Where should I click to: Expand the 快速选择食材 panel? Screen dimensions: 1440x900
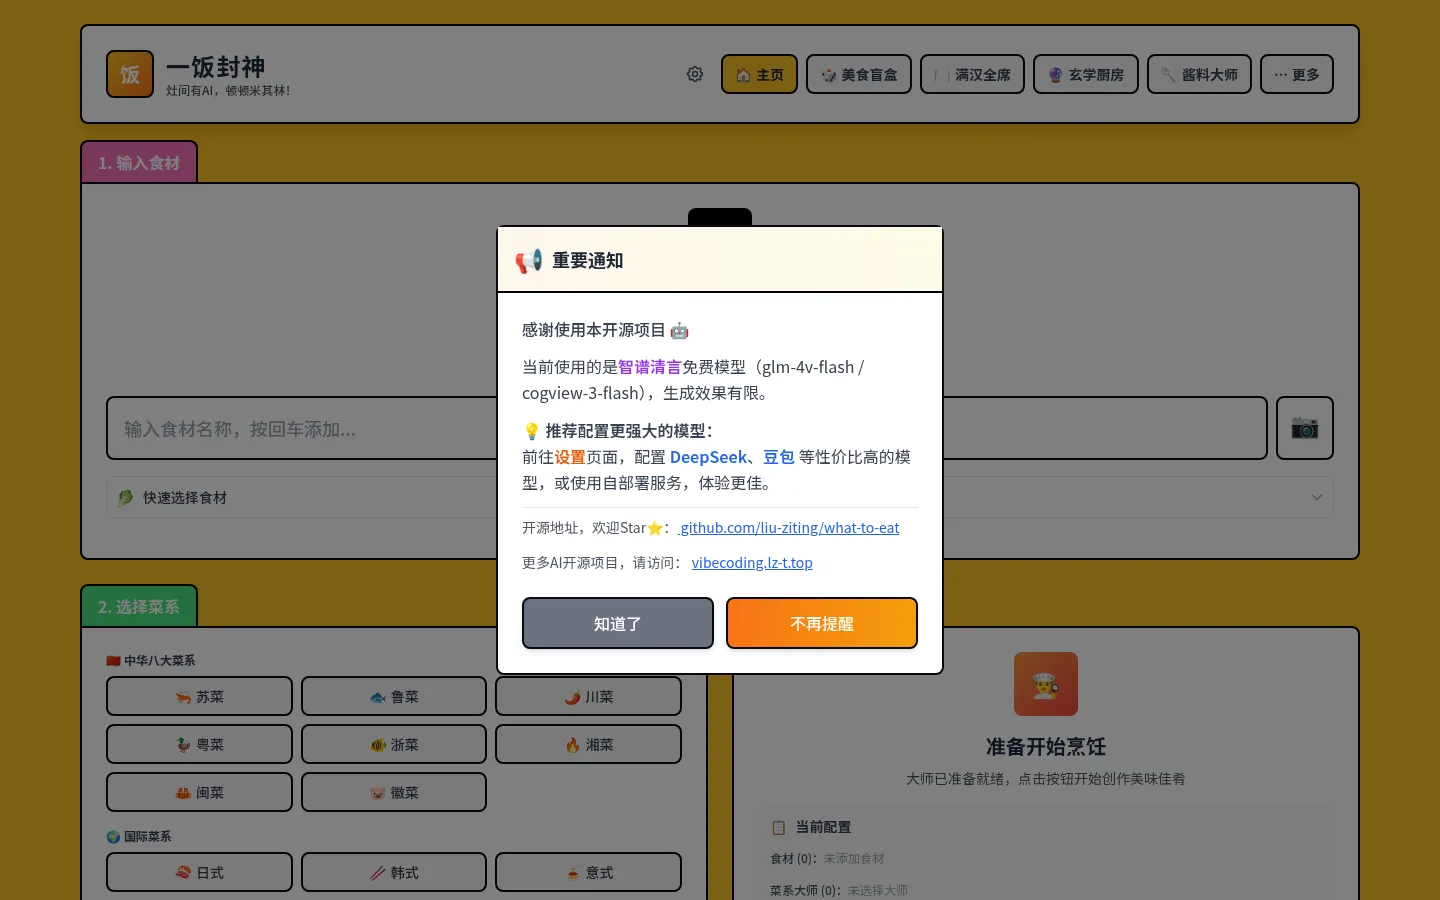720,497
